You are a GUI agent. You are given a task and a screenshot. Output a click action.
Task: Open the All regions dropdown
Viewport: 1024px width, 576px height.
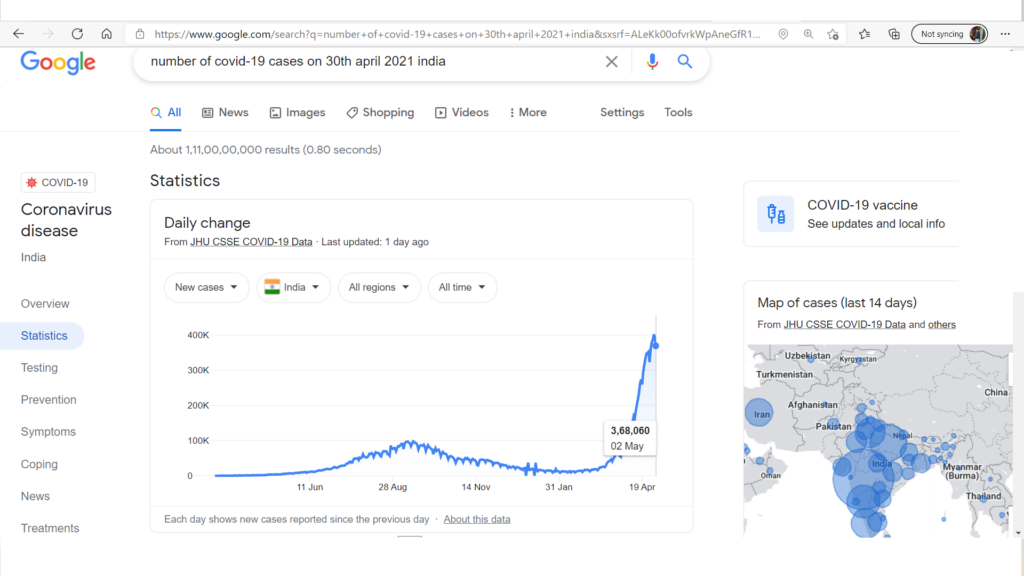379,287
